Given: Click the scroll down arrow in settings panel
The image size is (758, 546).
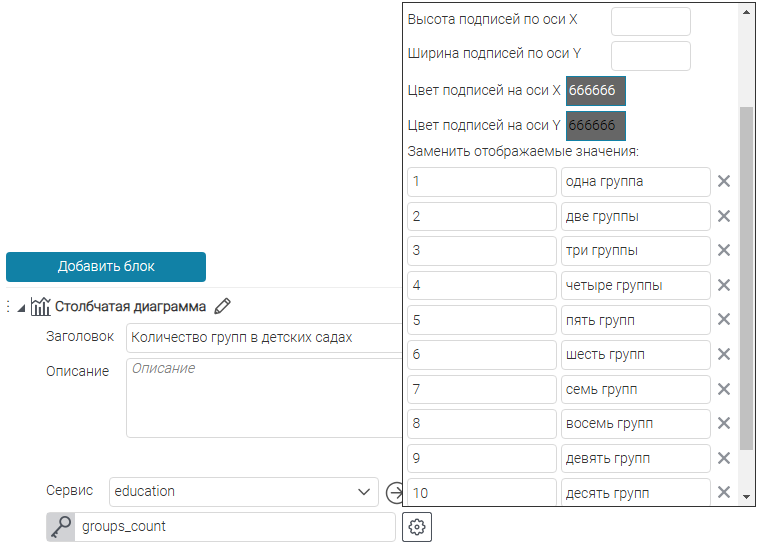Looking at the screenshot, I should 746,495.
